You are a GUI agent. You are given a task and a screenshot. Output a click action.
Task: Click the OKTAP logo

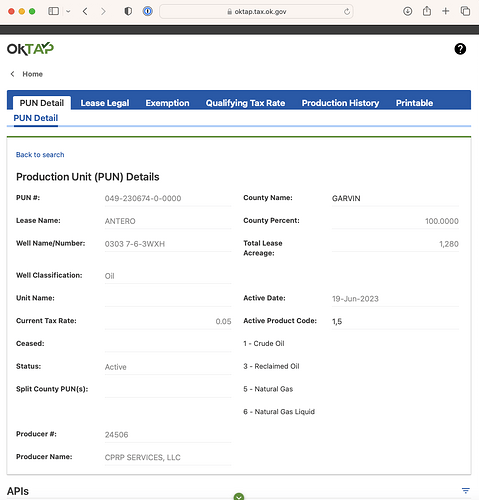[30, 49]
